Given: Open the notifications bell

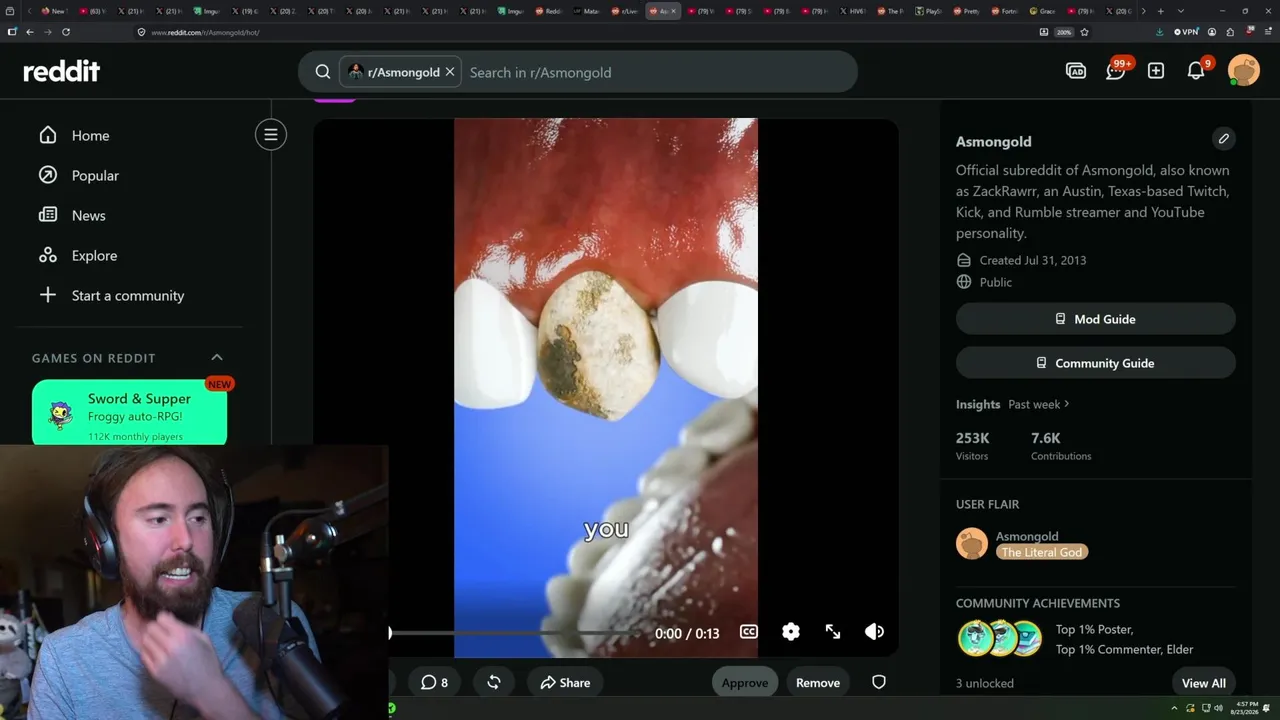Looking at the screenshot, I should tap(1196, 70).
